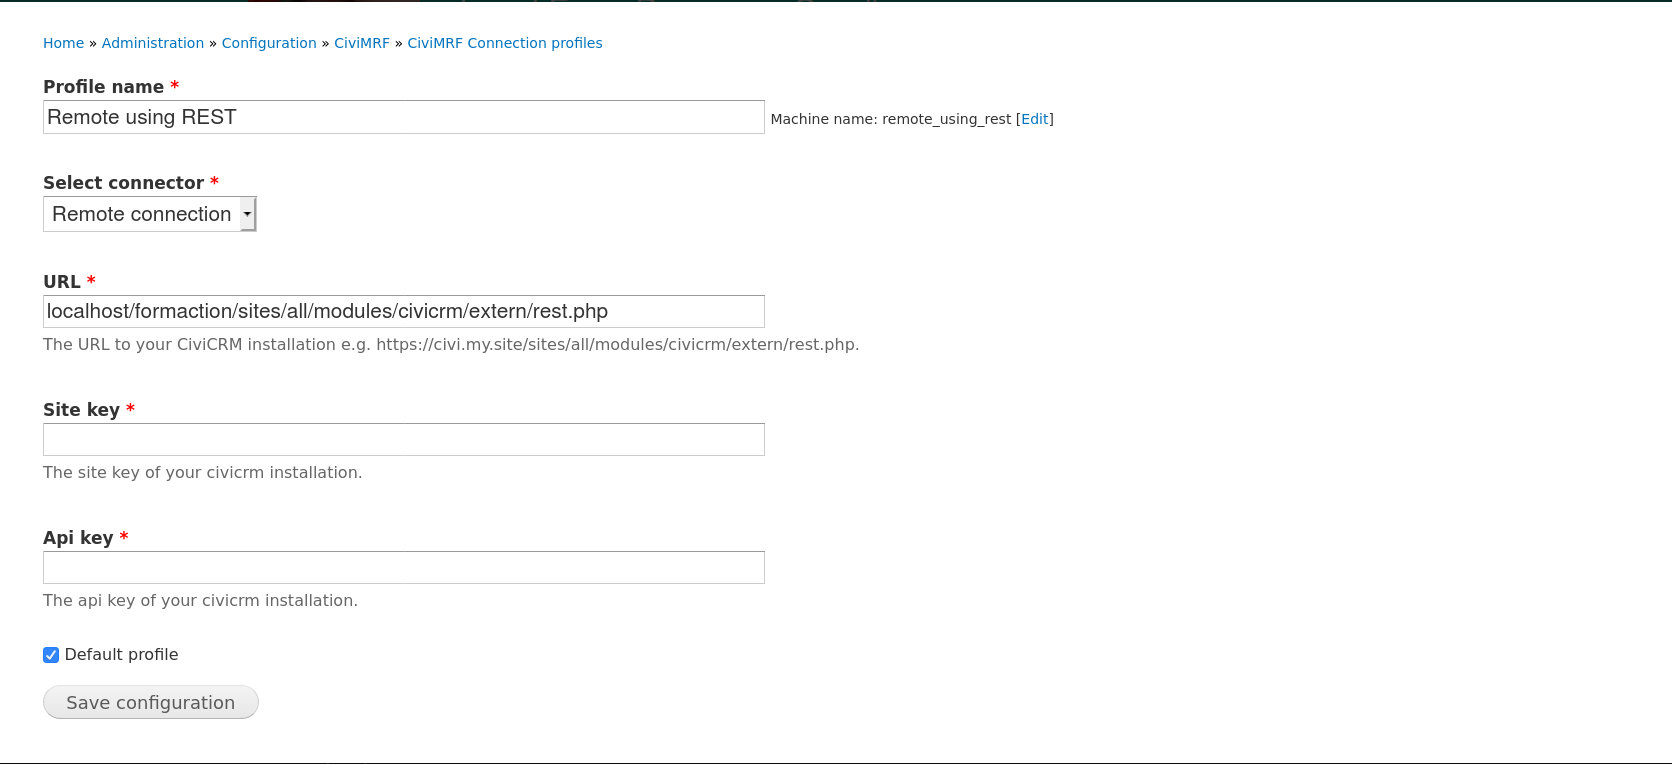Click the URL field label

[x=61, y=282]
